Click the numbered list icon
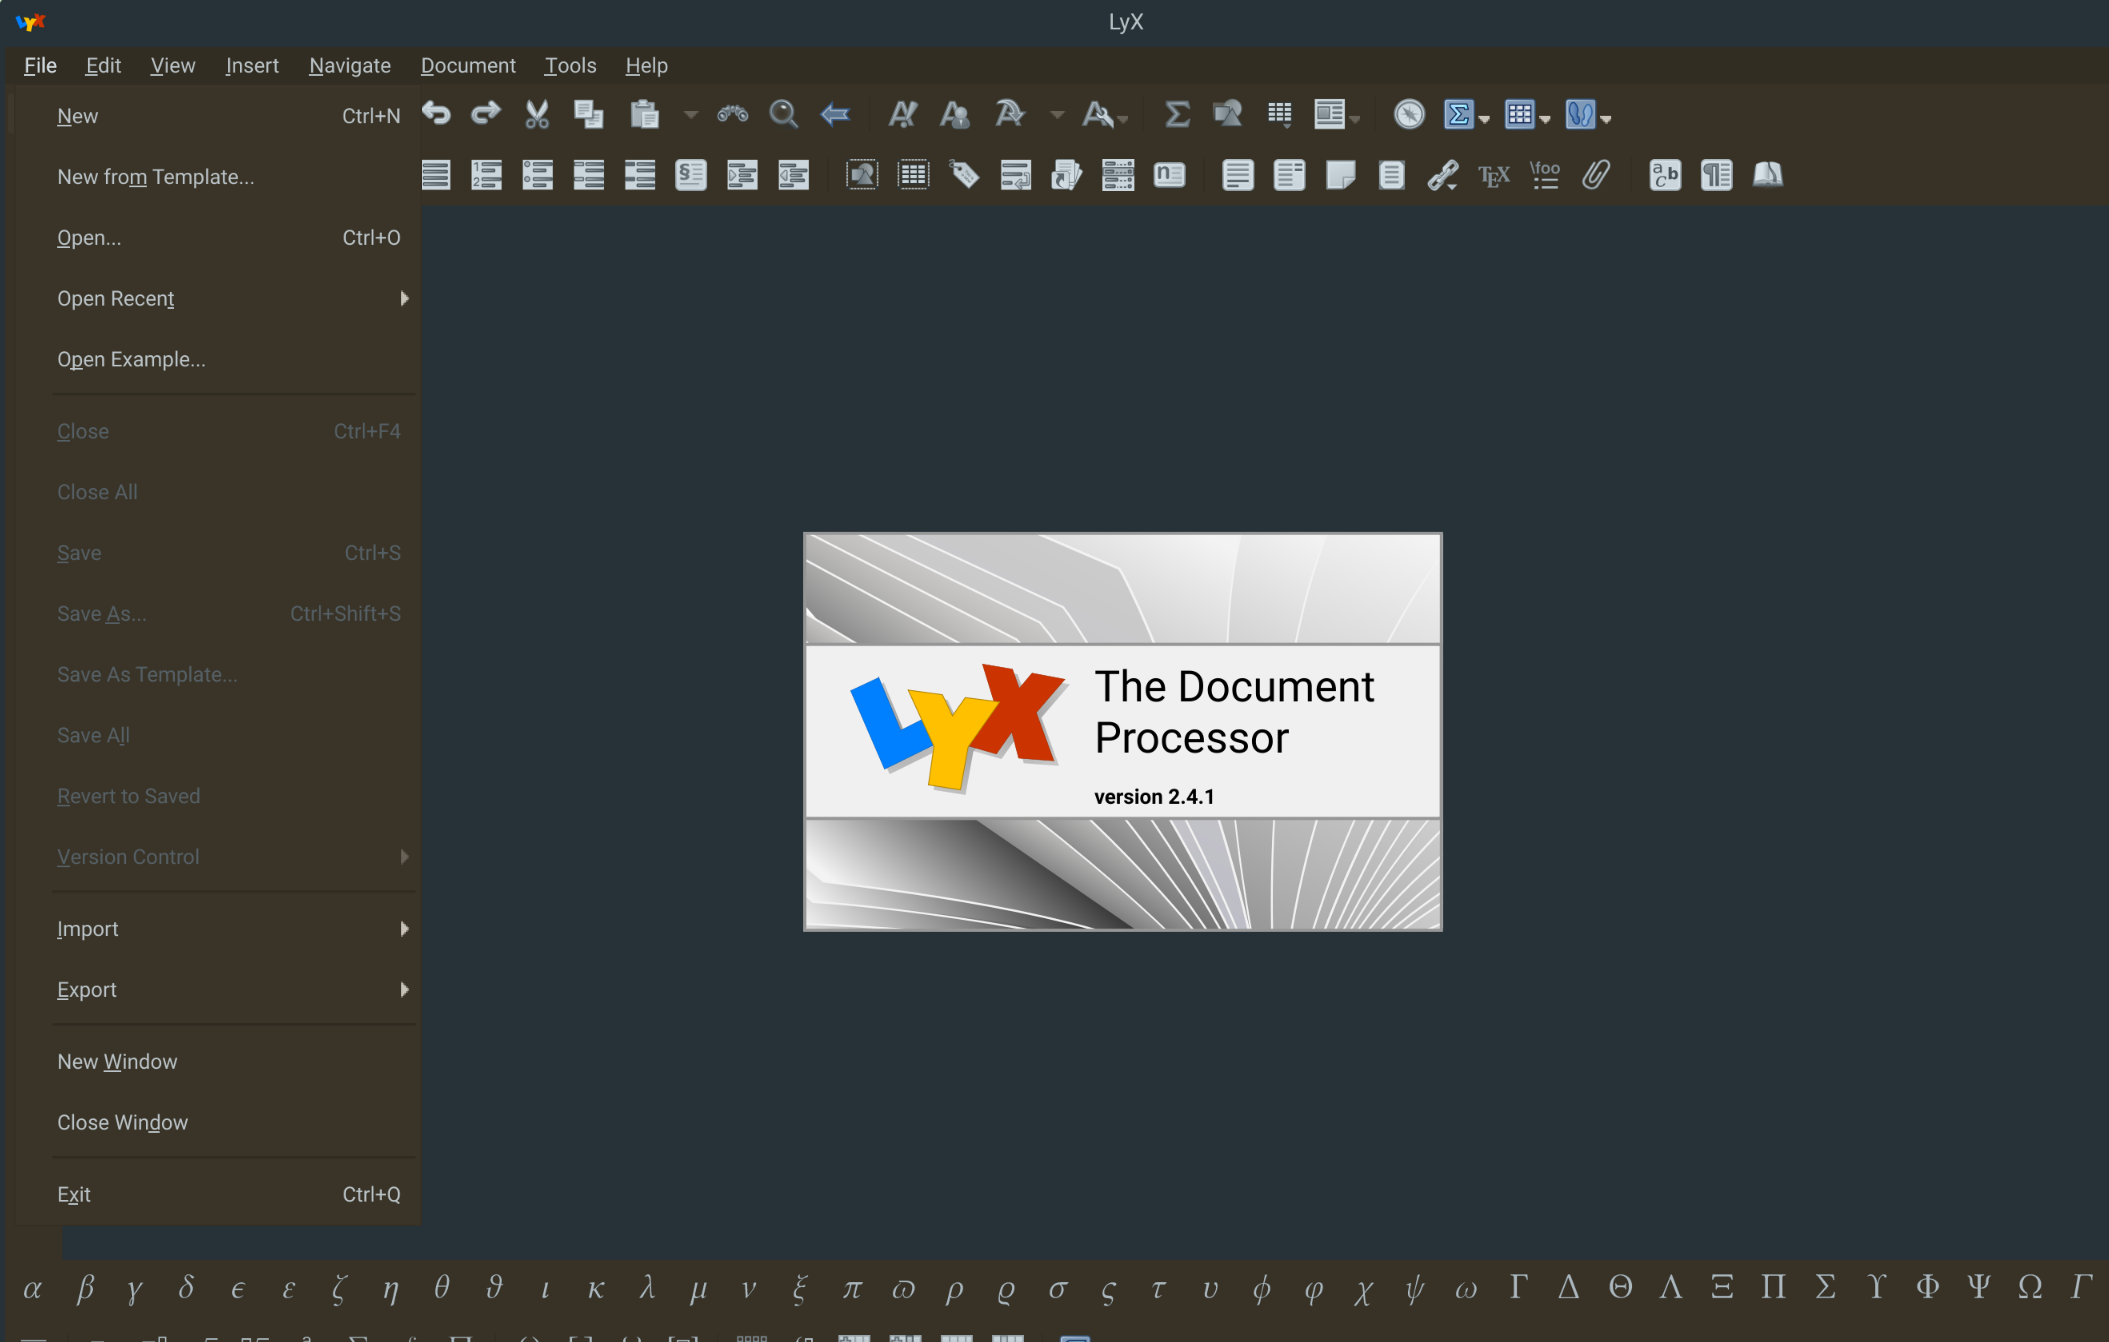The height and width of the screenshot is (1342, 2109). [x=486, y=176]
